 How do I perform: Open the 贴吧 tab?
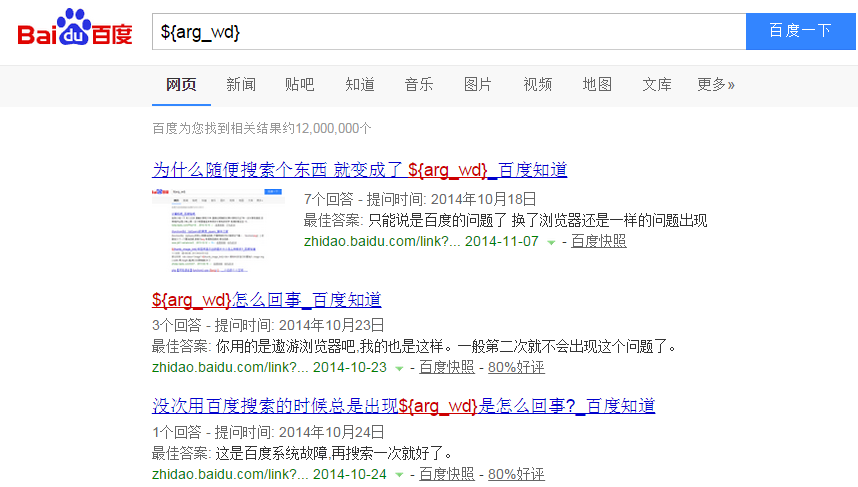(x=300, y=85)
